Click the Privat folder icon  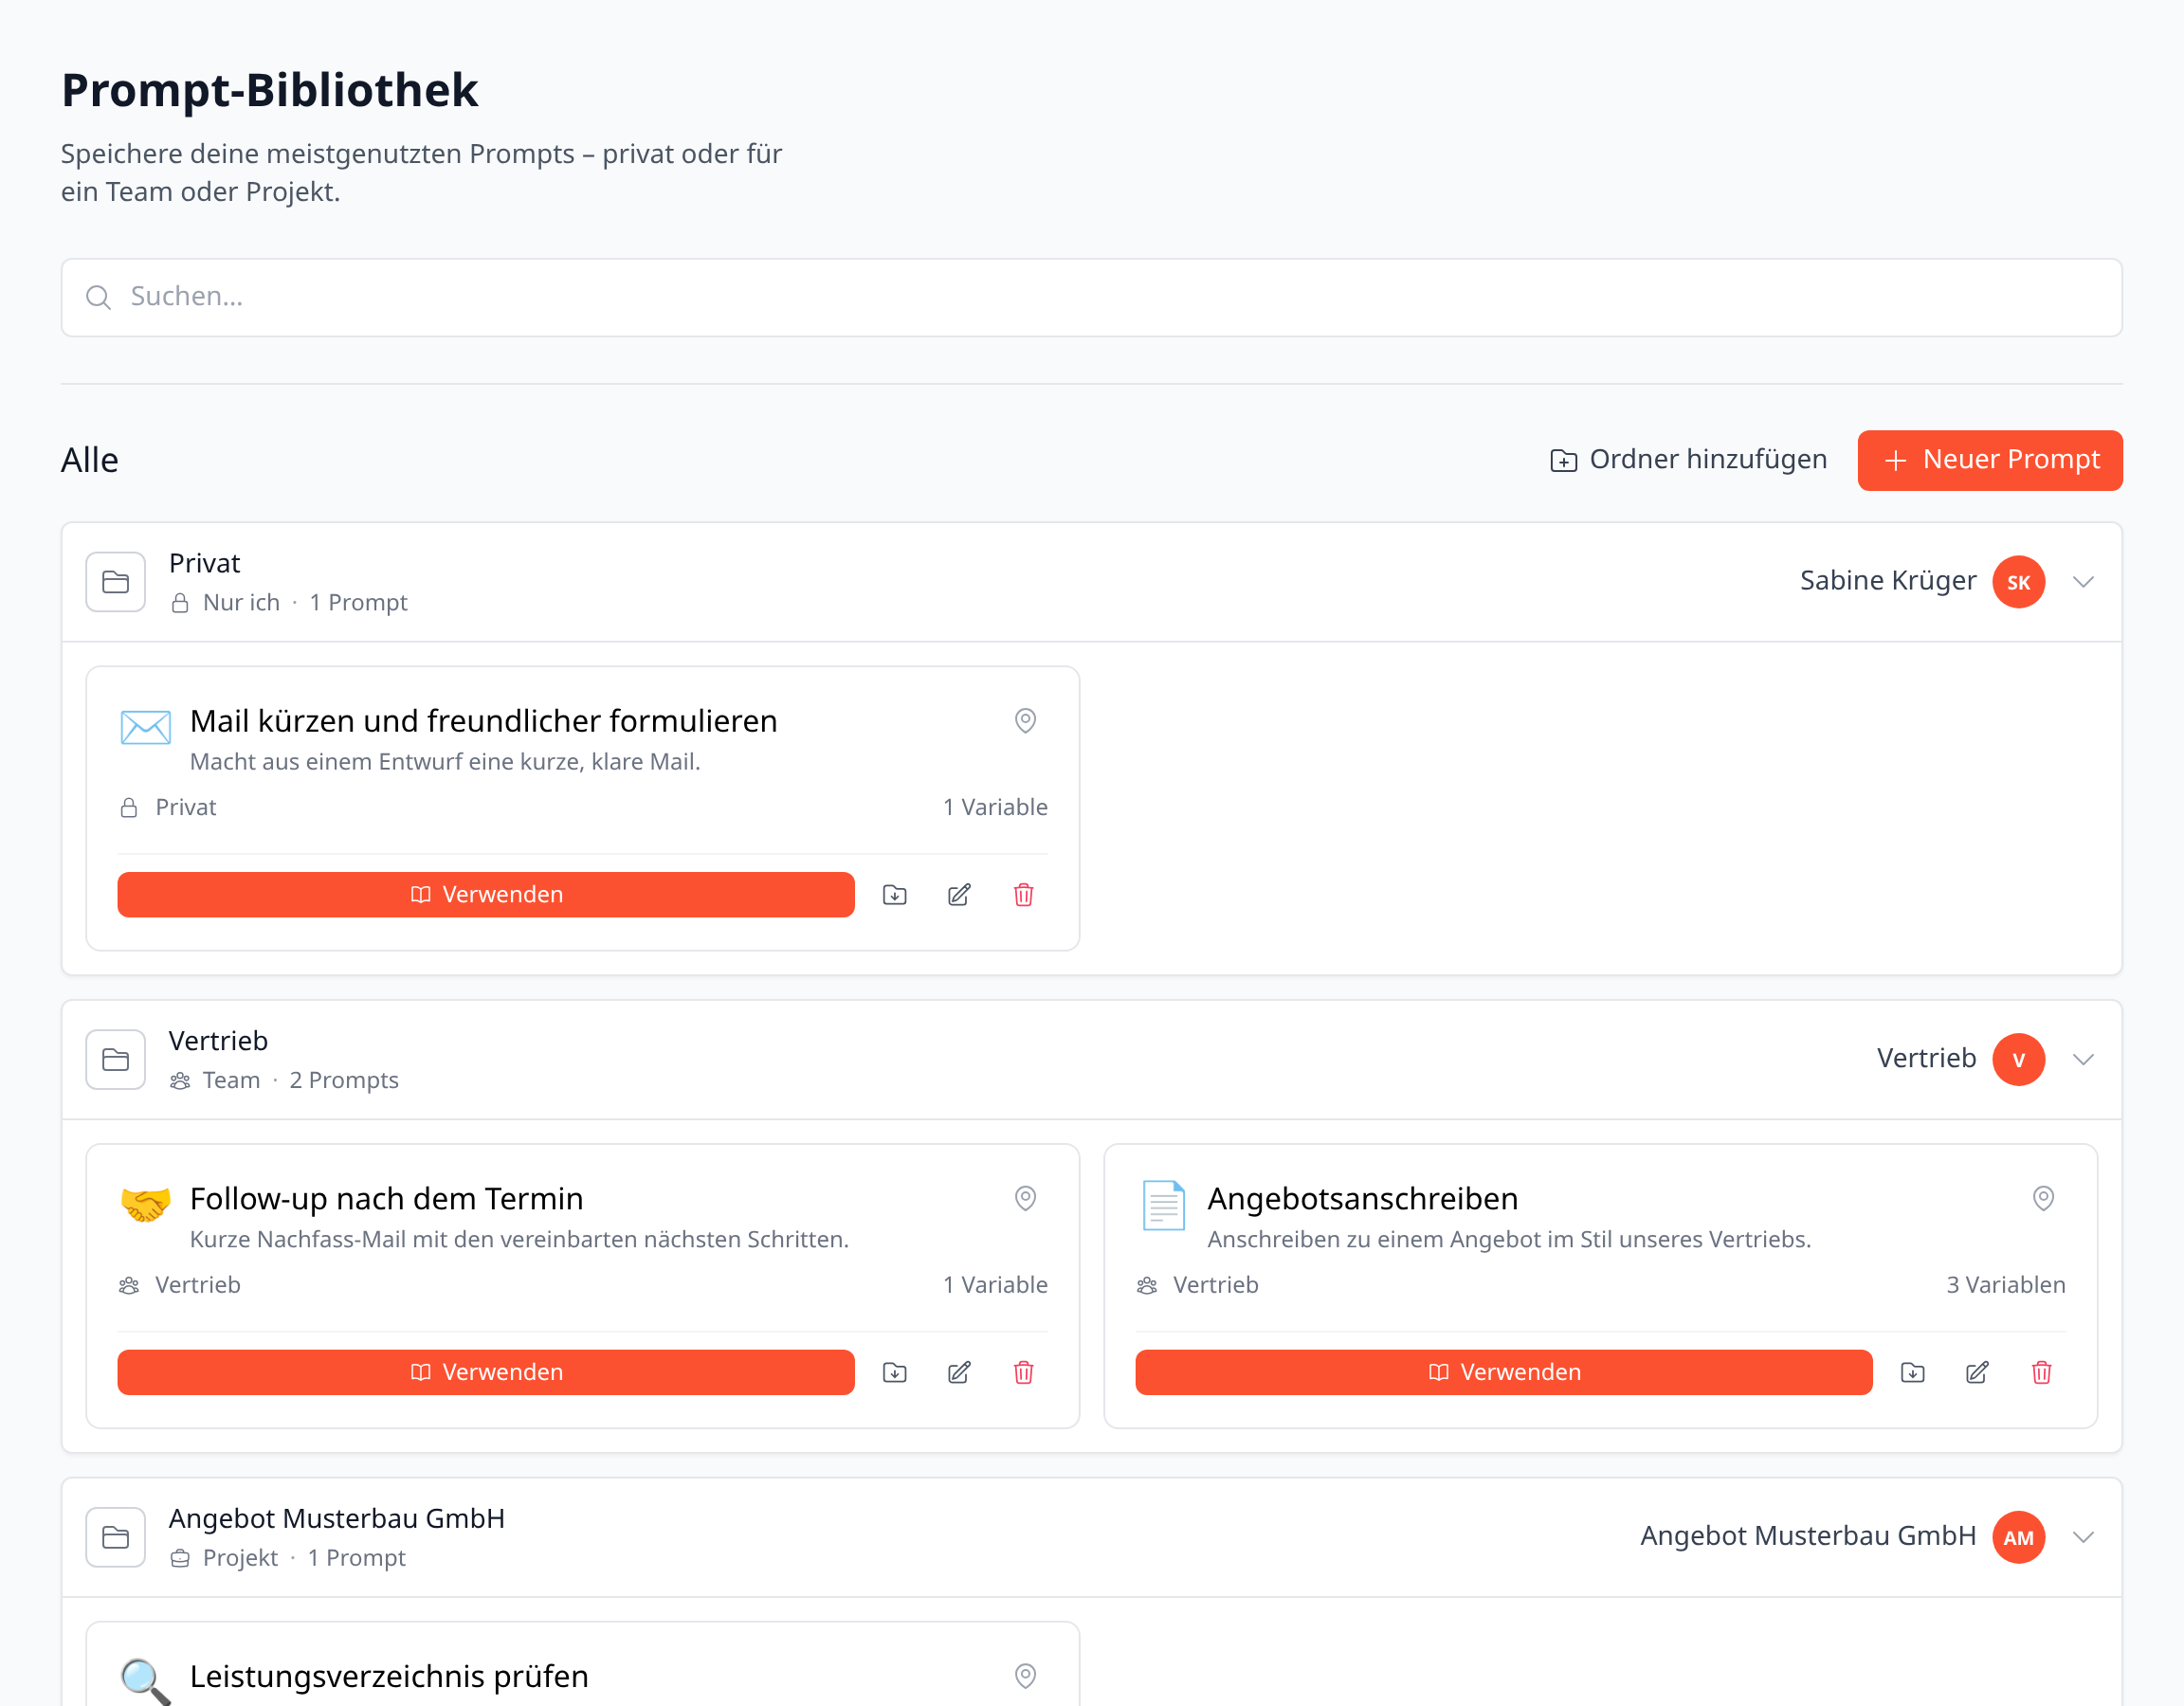116,582
